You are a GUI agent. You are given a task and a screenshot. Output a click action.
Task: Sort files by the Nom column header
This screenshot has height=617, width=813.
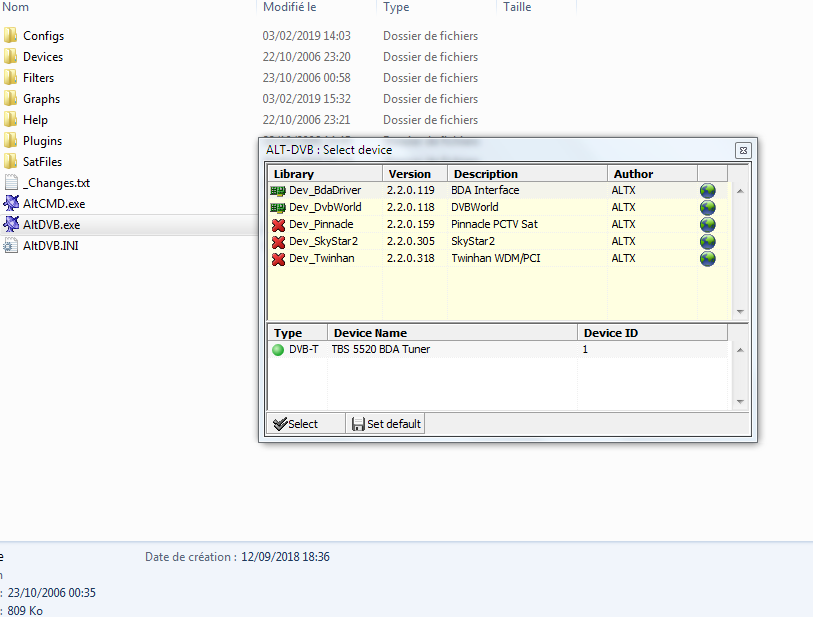click(17, 7)
